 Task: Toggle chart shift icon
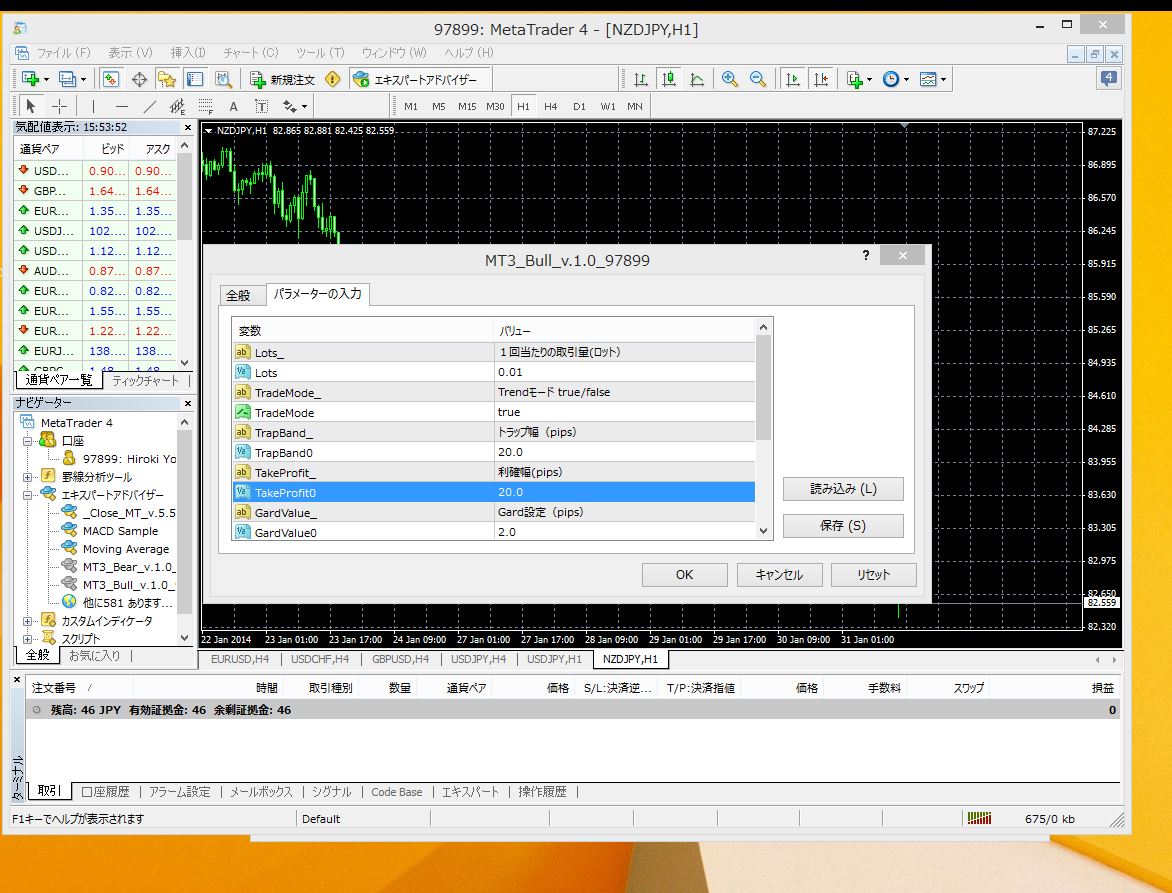[821, 79]
